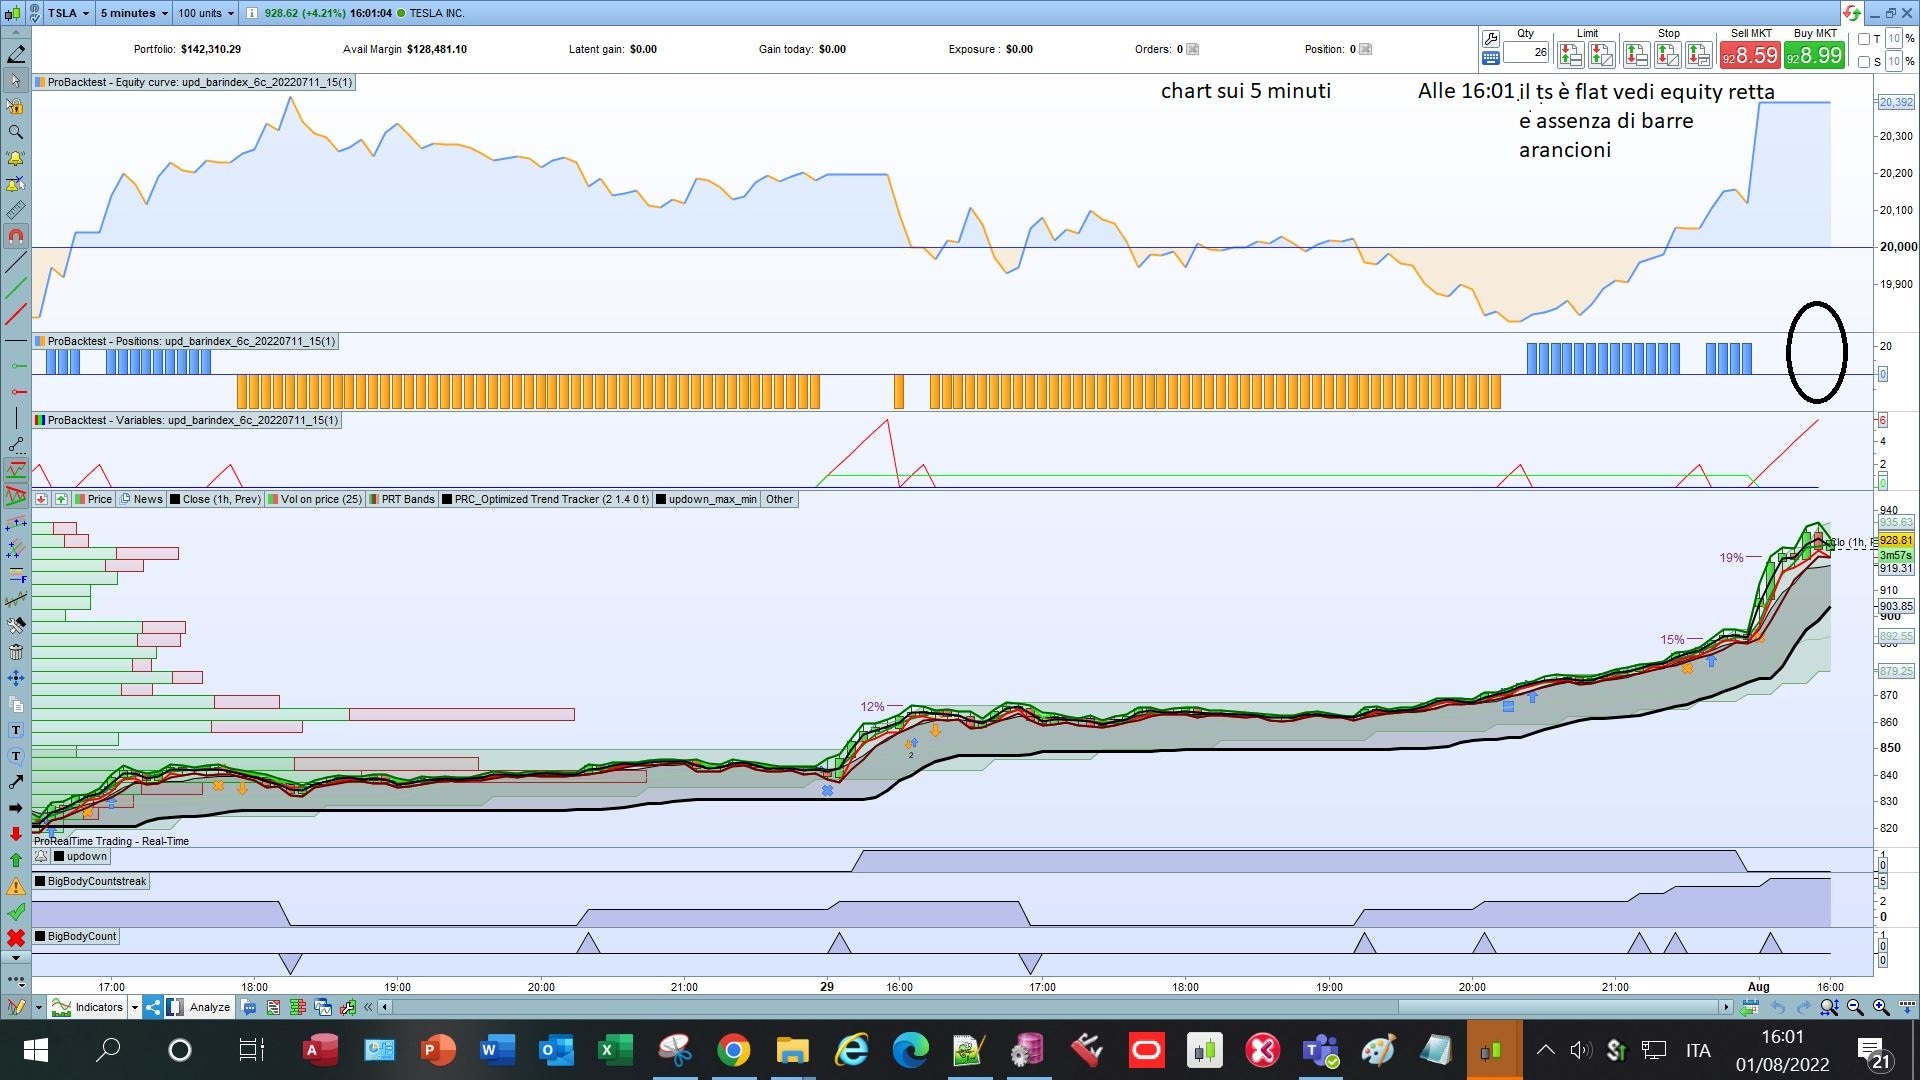Open the 5 minutes timeframe dropdown

[x=134, y=13]
